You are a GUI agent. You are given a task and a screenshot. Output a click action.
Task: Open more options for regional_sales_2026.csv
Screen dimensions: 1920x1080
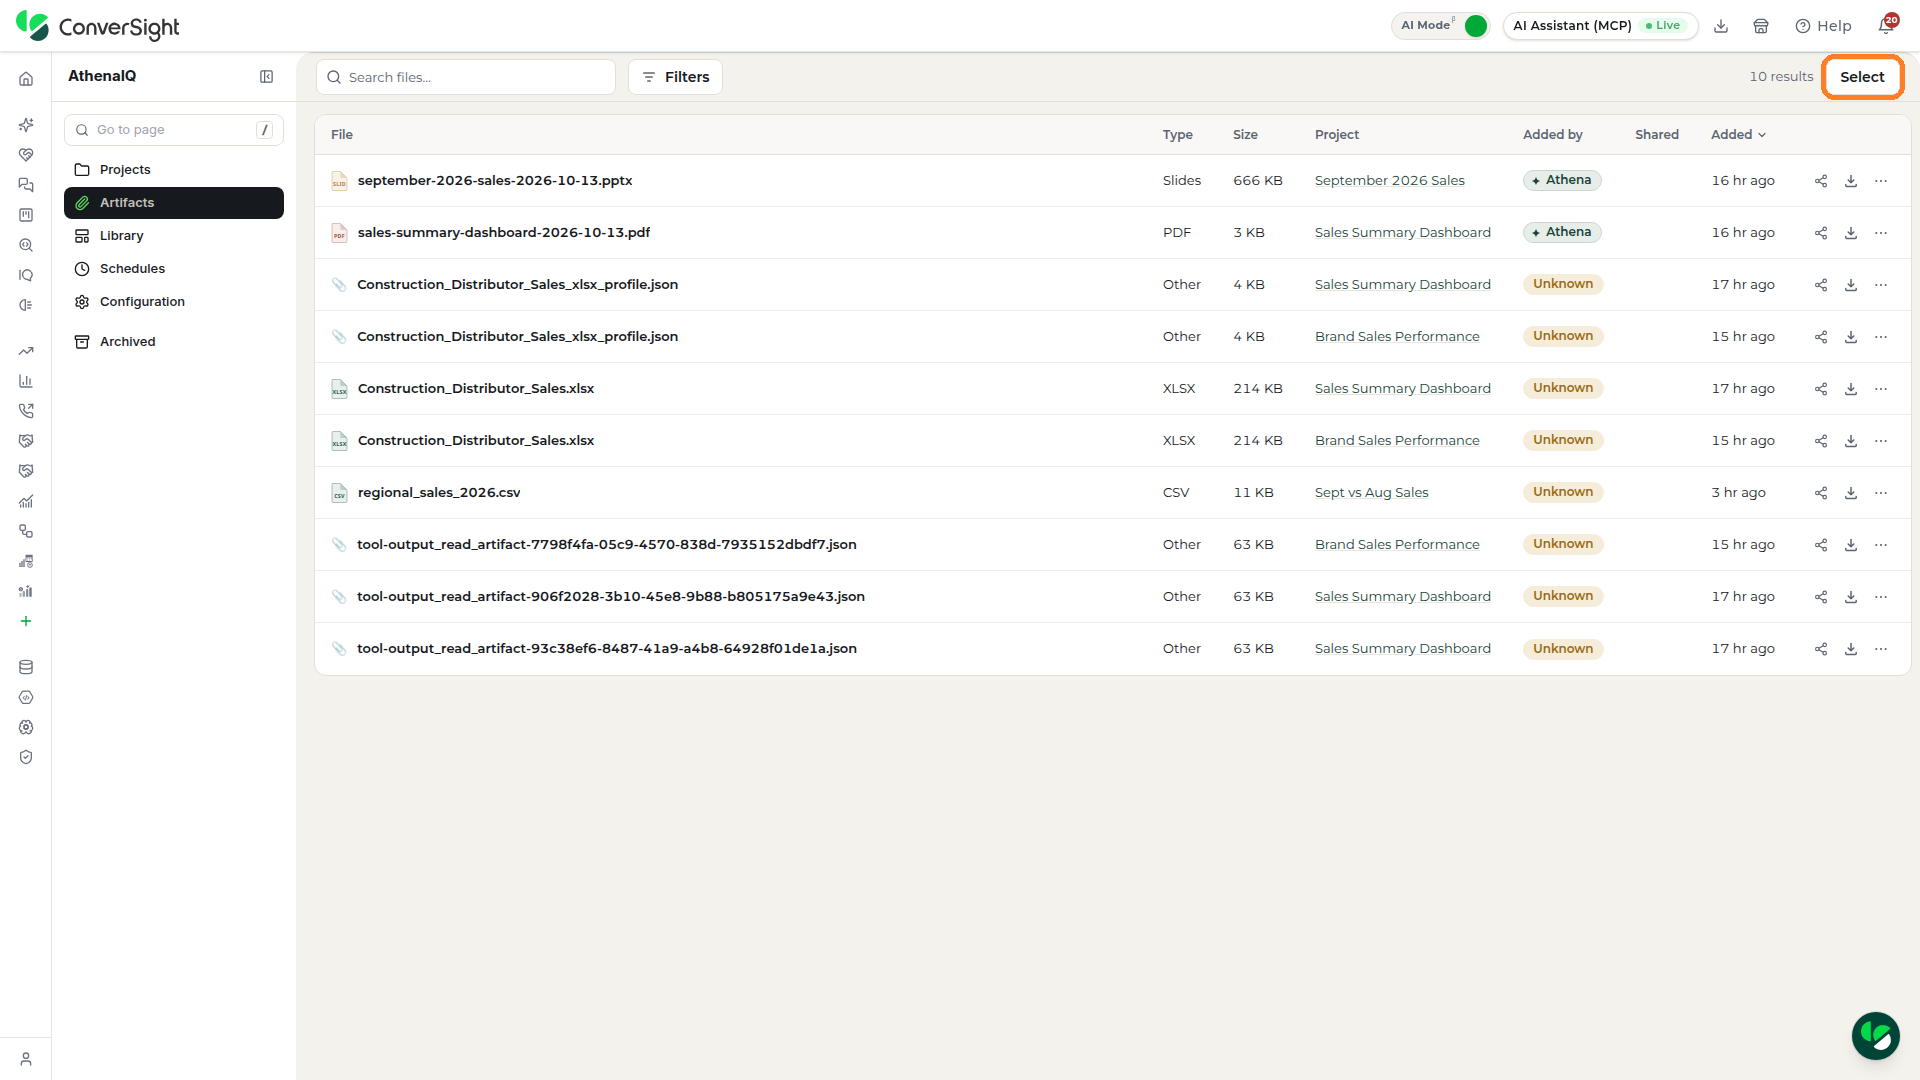pyautogui.click(x=1881, y=493)
